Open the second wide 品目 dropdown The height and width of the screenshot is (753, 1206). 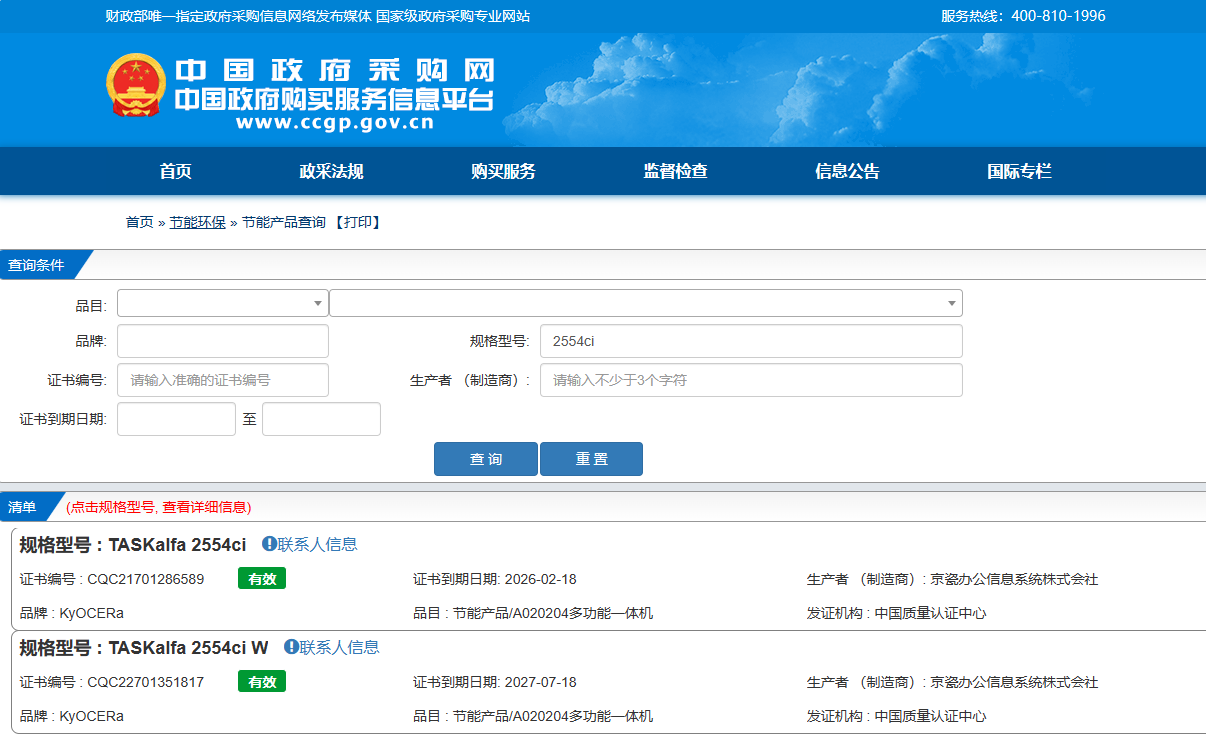646,303
